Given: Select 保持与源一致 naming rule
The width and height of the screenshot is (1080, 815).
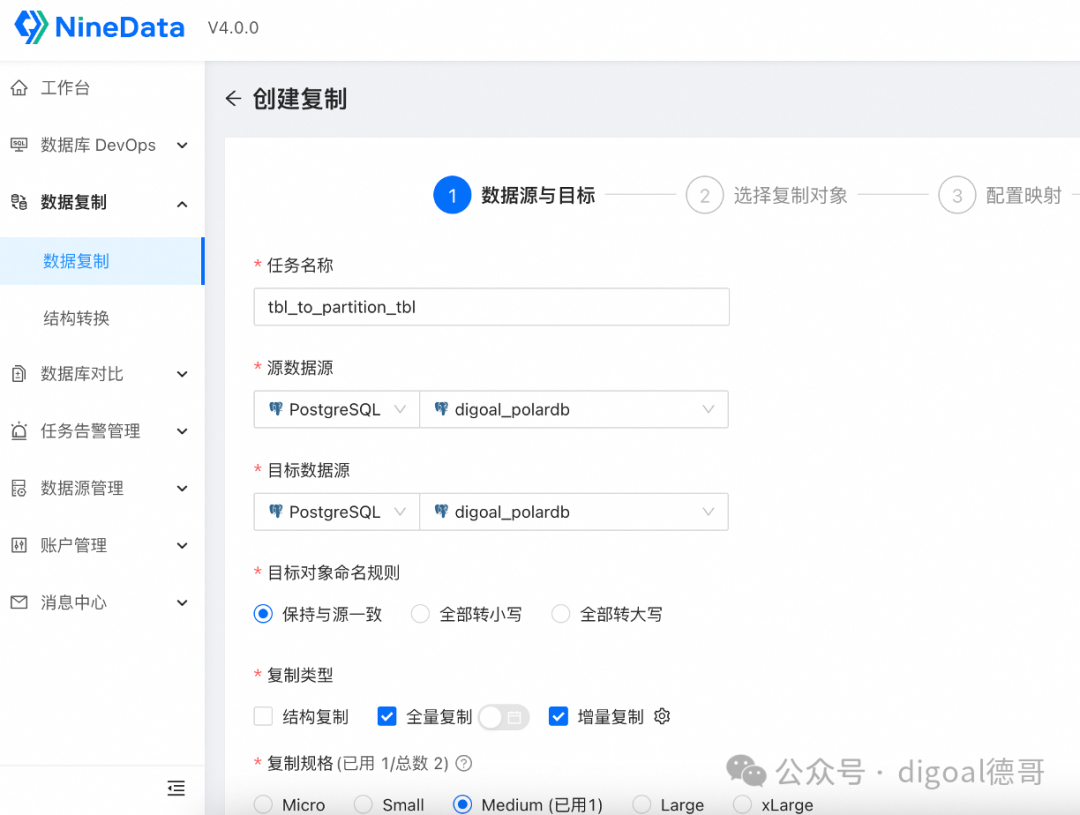Looking at the screenshot, I should click(x=263, y=614).
